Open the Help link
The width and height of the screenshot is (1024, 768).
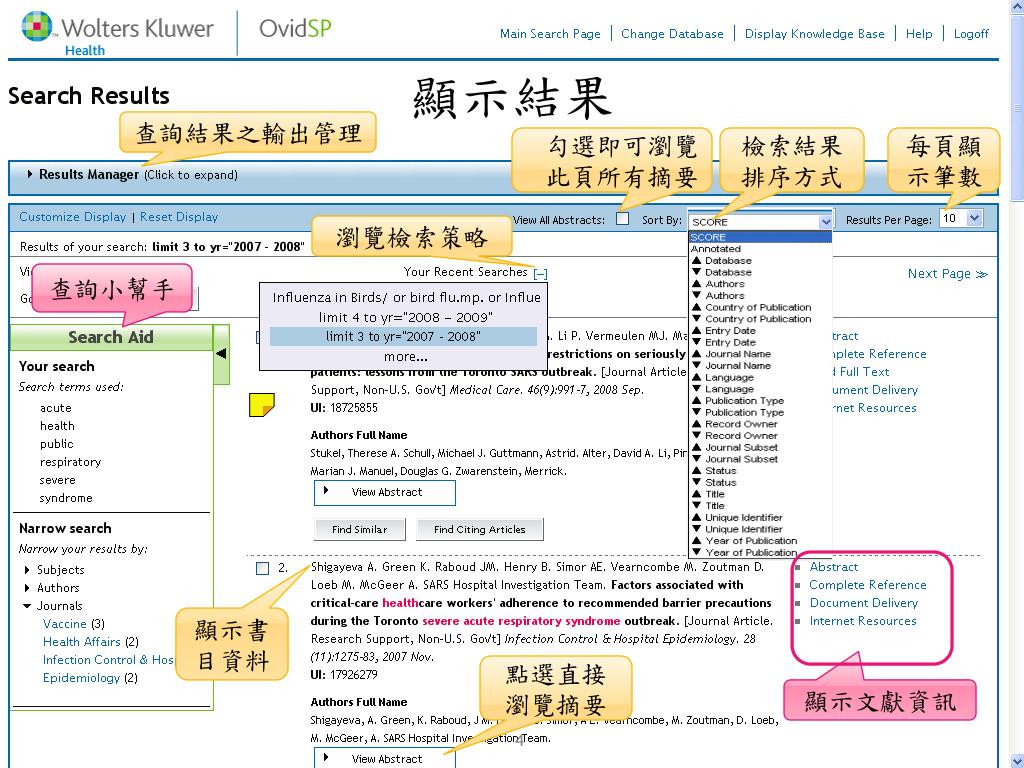[919, 34]
